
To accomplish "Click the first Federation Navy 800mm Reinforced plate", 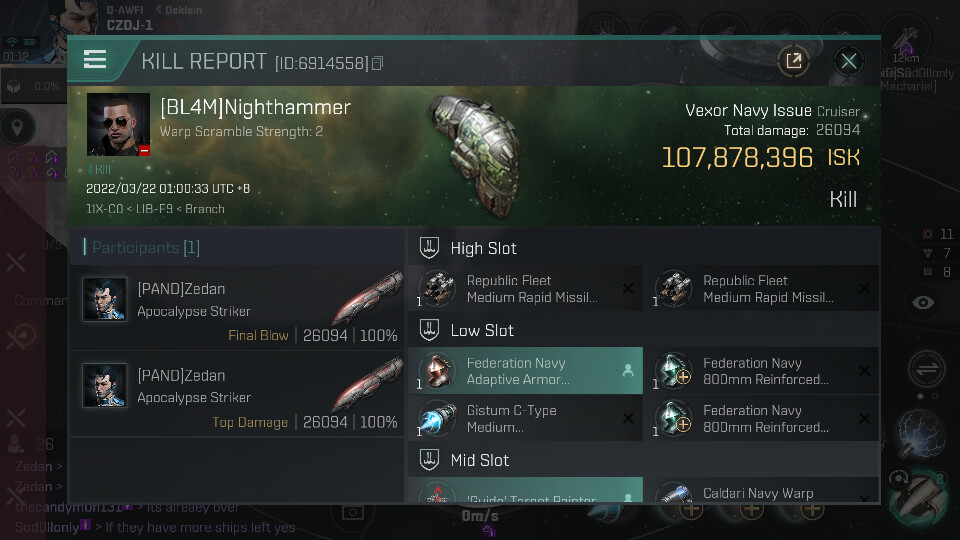I will [764, 371].
